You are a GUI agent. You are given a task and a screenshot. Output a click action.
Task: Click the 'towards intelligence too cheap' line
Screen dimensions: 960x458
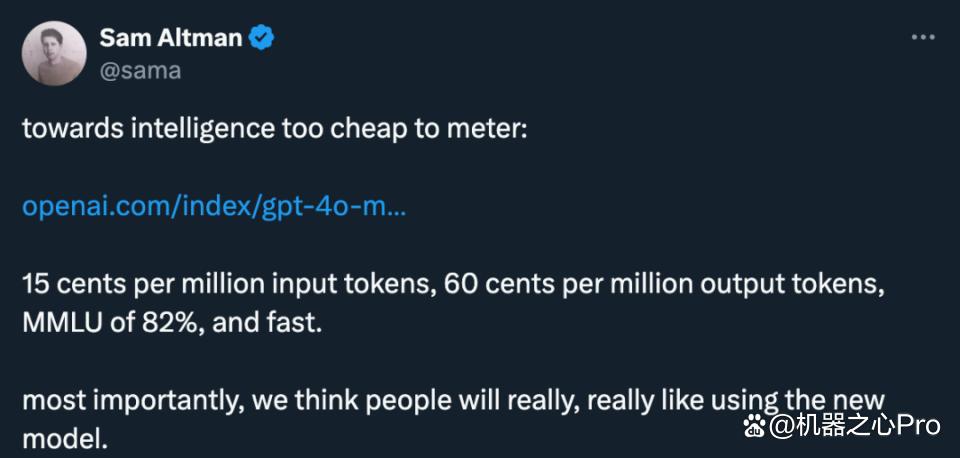pyautogui.click(x=274, y=130)
